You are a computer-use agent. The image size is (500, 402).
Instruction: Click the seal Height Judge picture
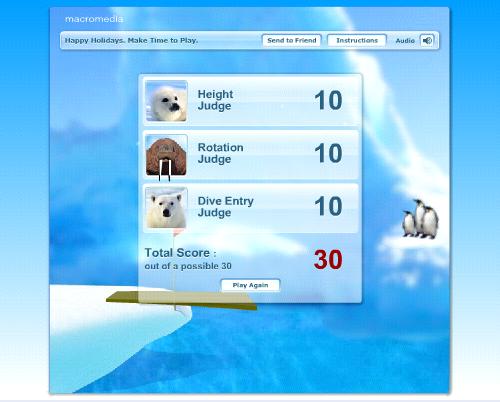[x=166, y=101]
